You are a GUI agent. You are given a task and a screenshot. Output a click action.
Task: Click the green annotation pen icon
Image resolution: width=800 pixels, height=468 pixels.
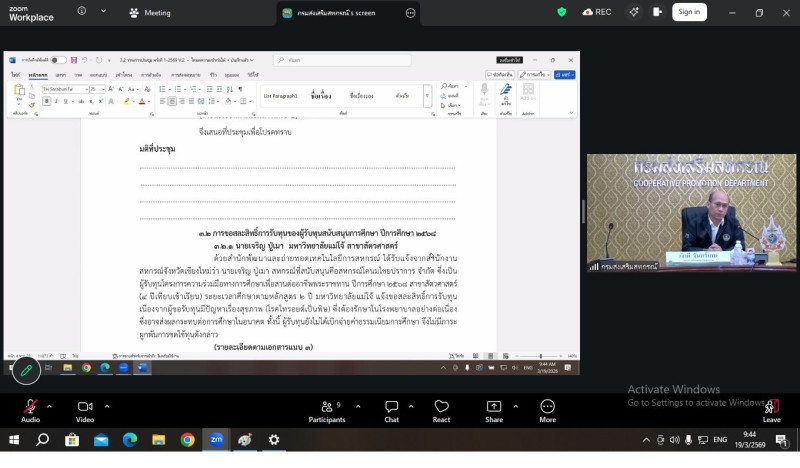pyautogui.click(x=26, y=371)
